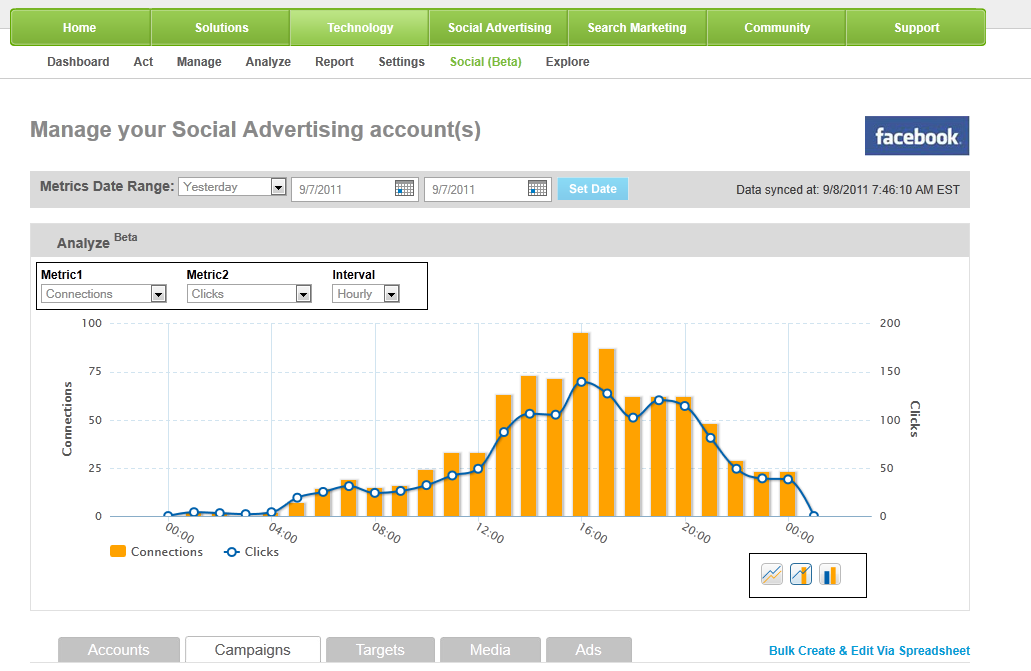
Task: Switch to the dual line chart view
Action: [772, 574]
